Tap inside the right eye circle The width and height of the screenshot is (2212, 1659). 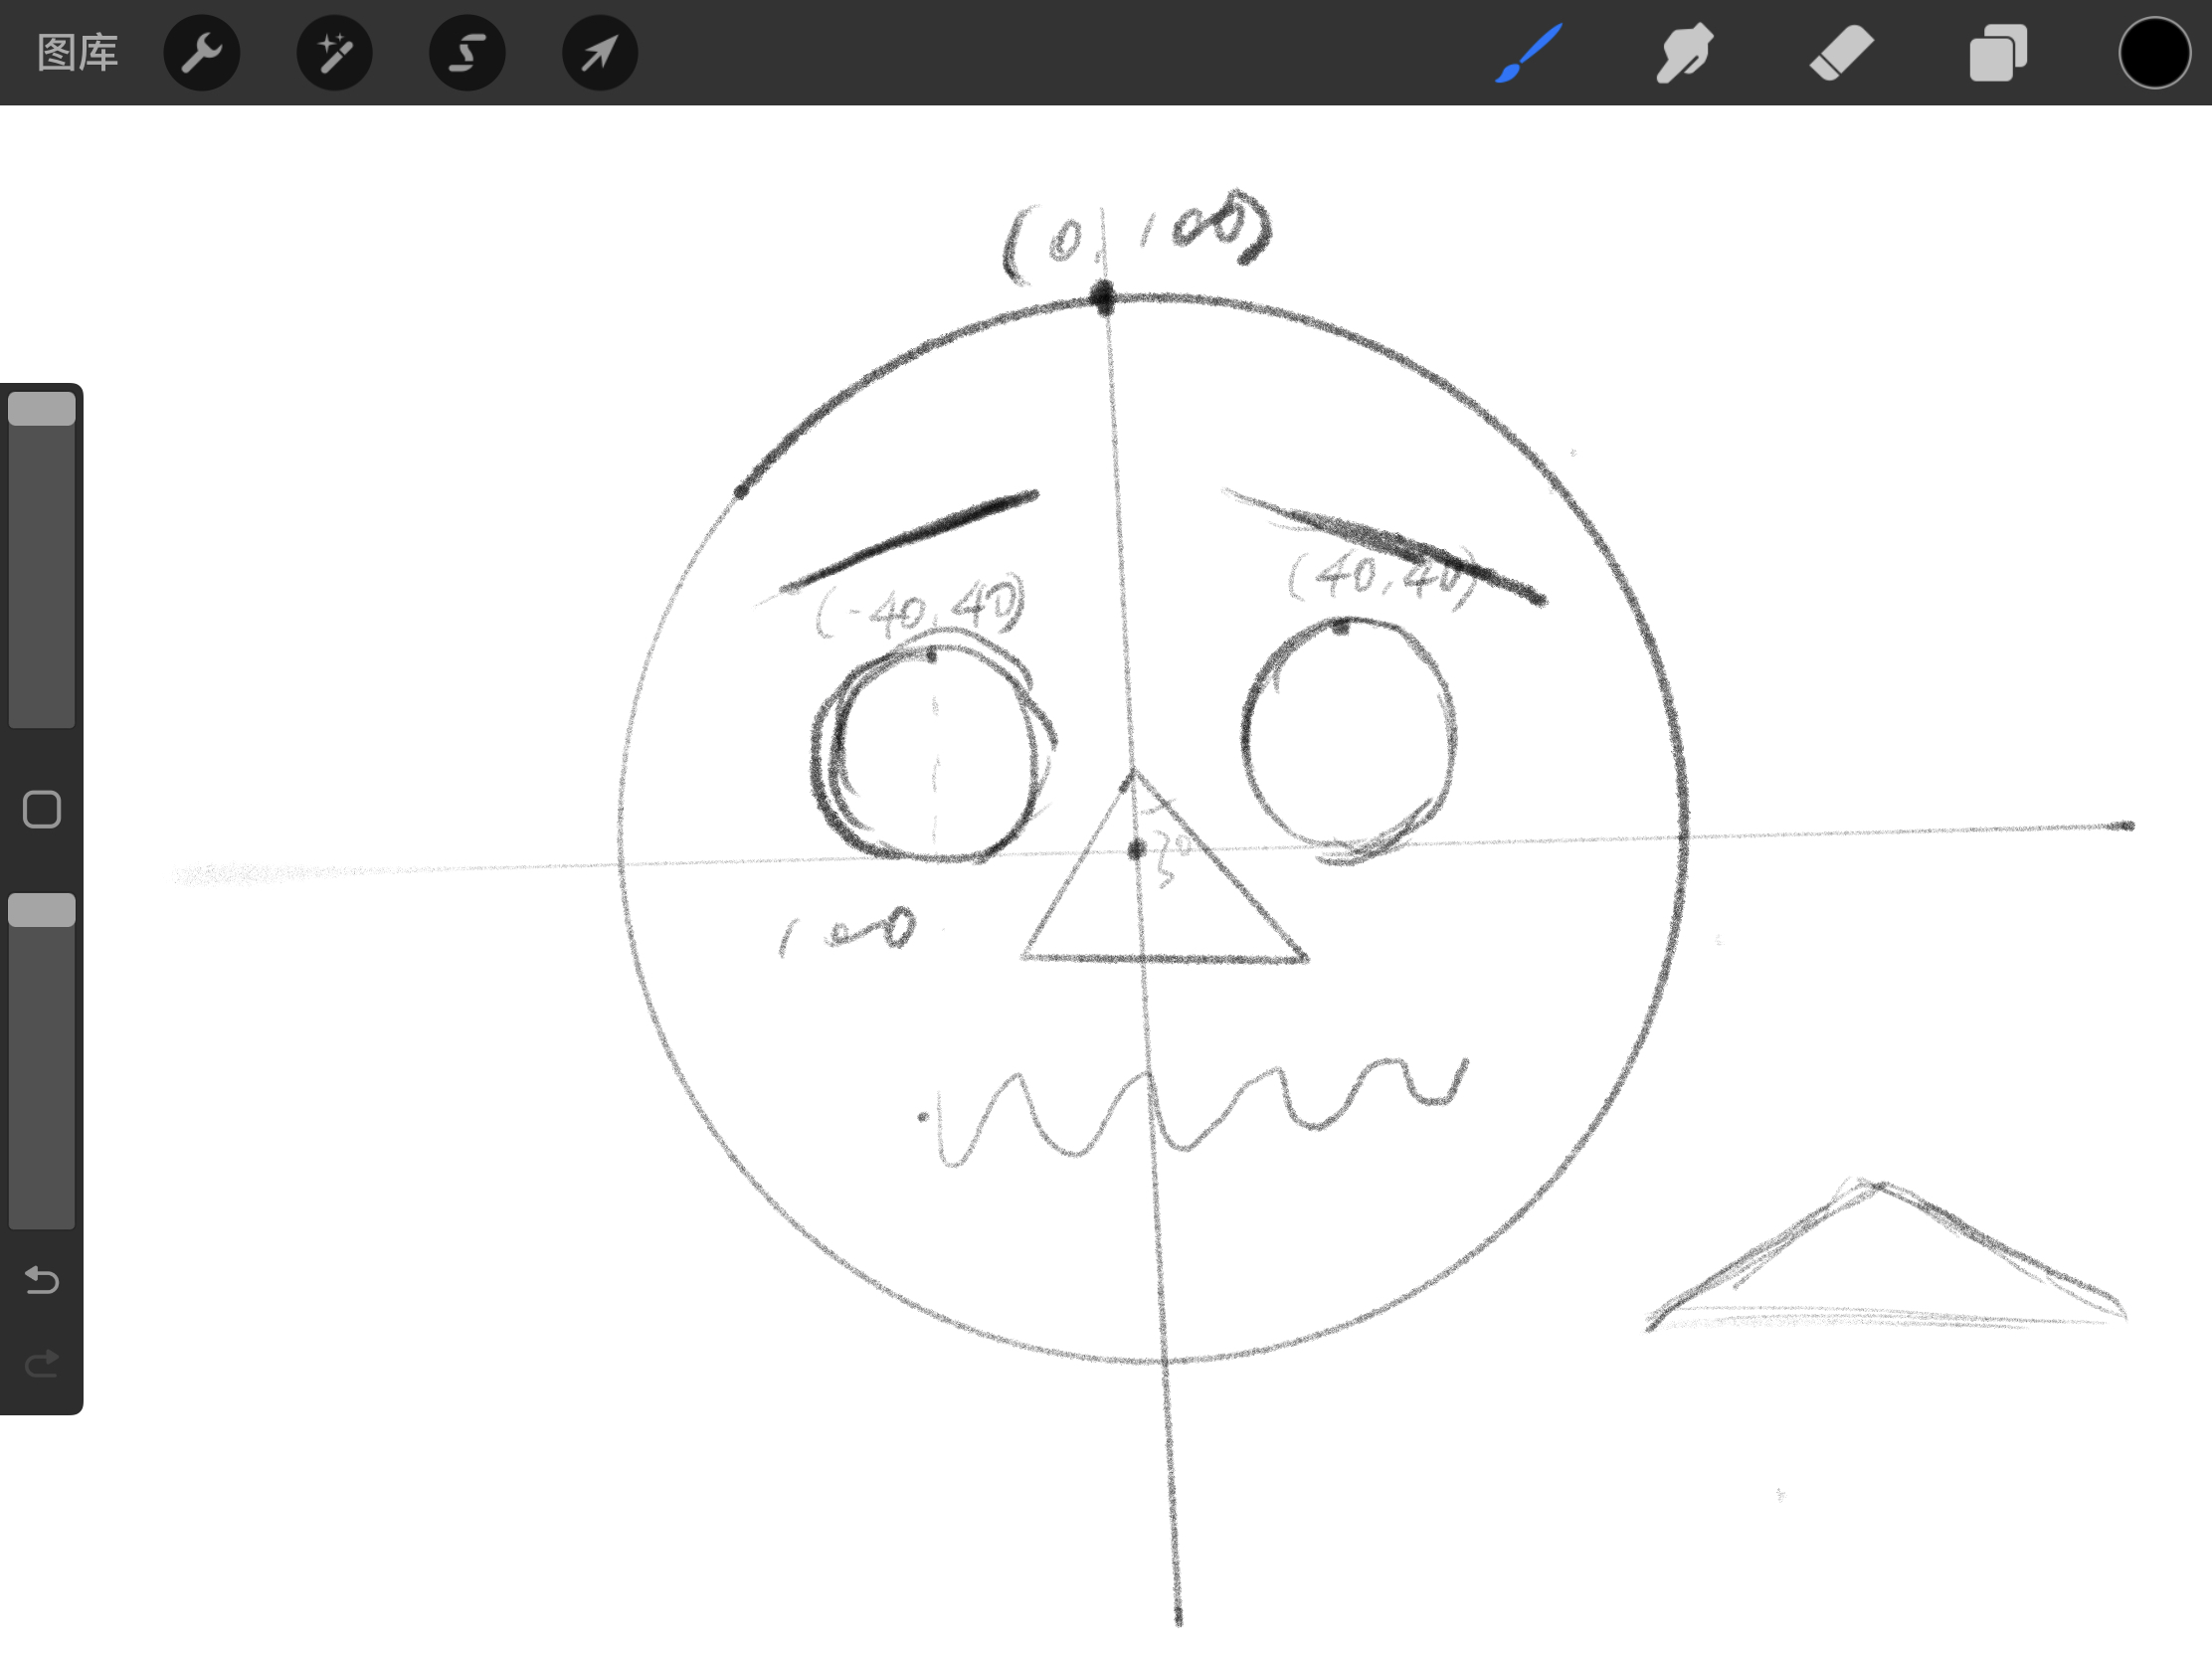[x=1347, y=738]
